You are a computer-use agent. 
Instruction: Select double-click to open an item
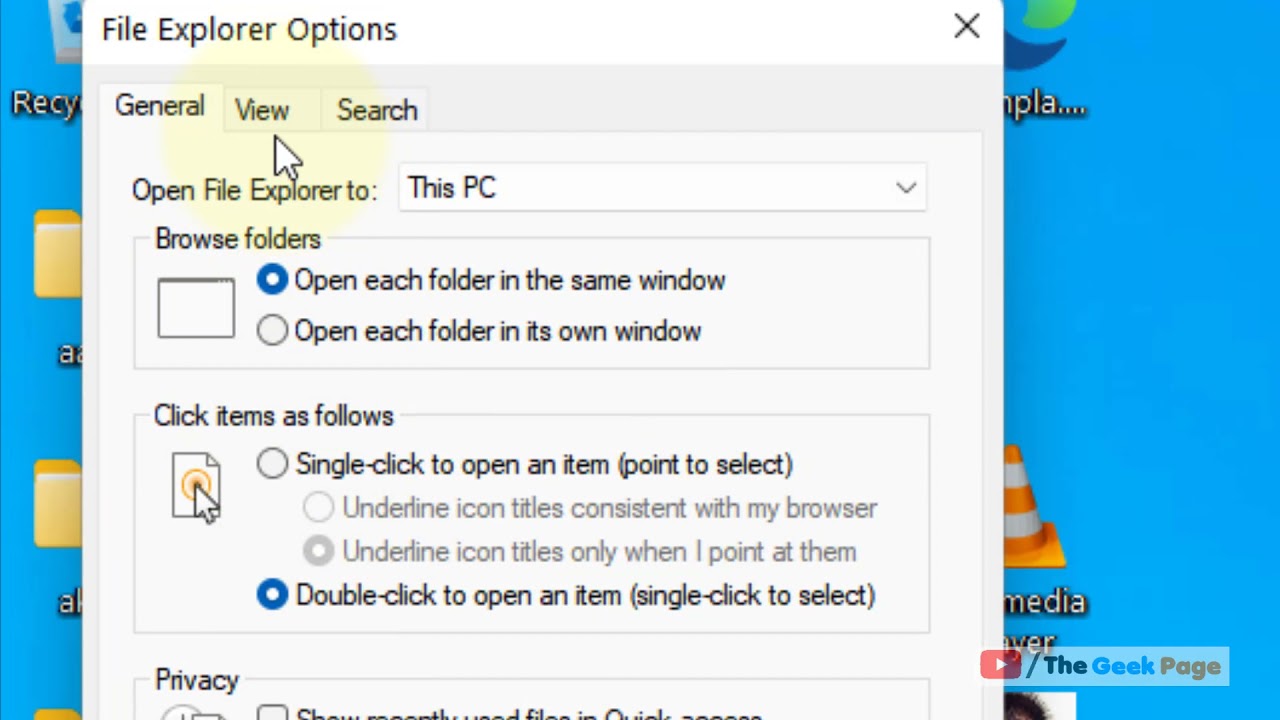coord(272,595)
